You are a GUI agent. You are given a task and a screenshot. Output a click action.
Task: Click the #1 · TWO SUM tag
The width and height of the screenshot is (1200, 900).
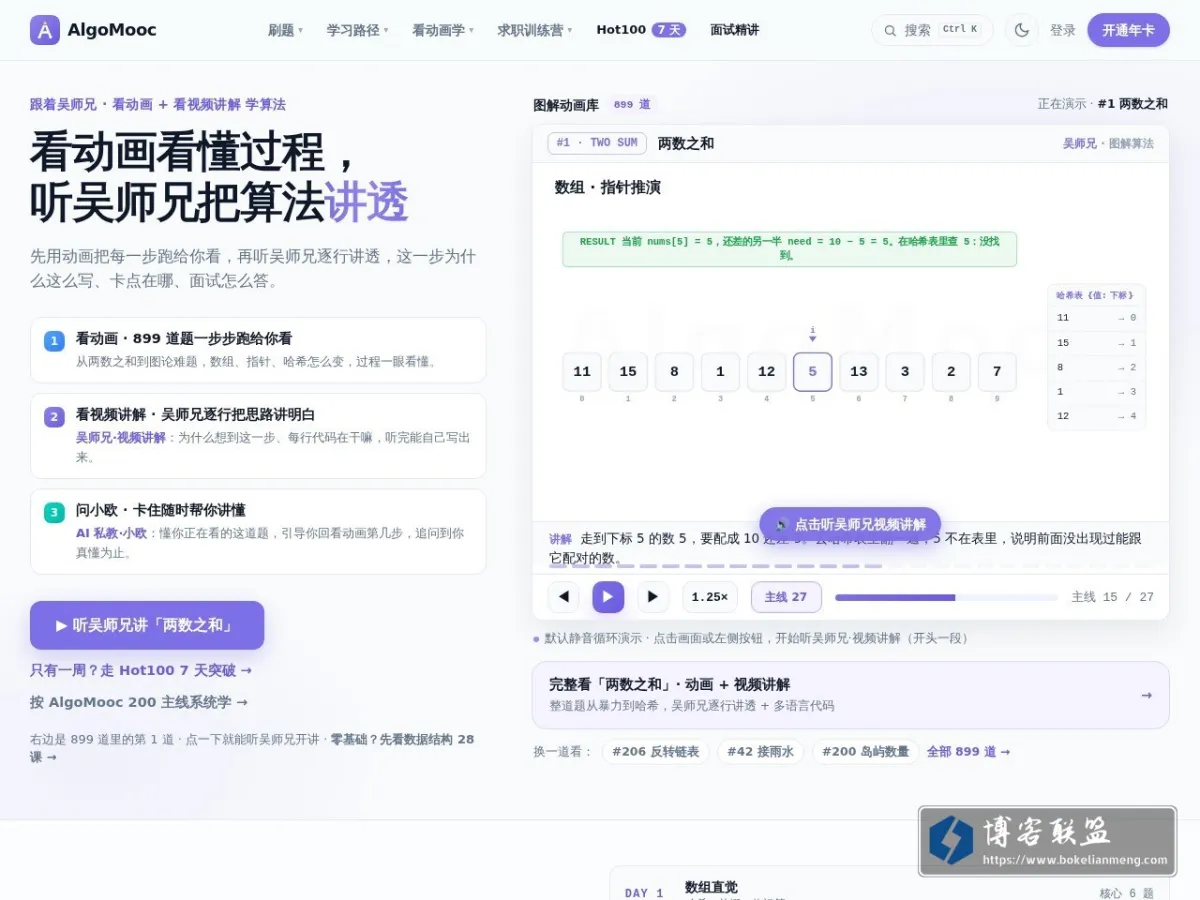597,143
